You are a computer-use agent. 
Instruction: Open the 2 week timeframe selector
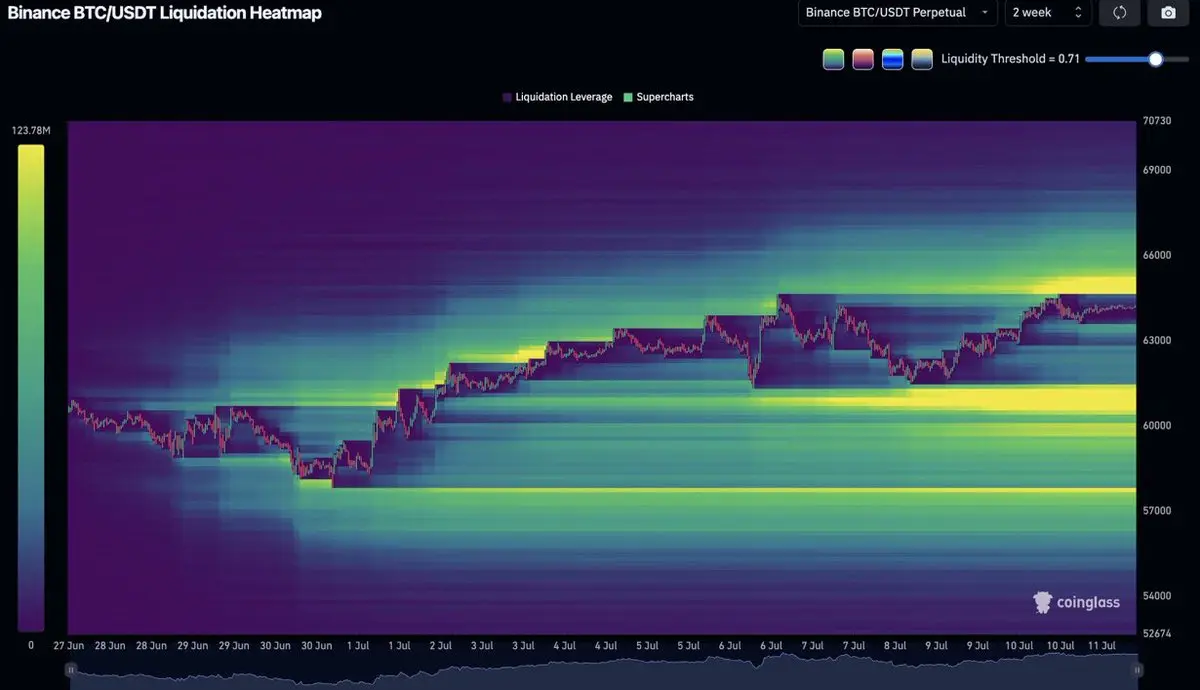click(x=1047, y=13)
